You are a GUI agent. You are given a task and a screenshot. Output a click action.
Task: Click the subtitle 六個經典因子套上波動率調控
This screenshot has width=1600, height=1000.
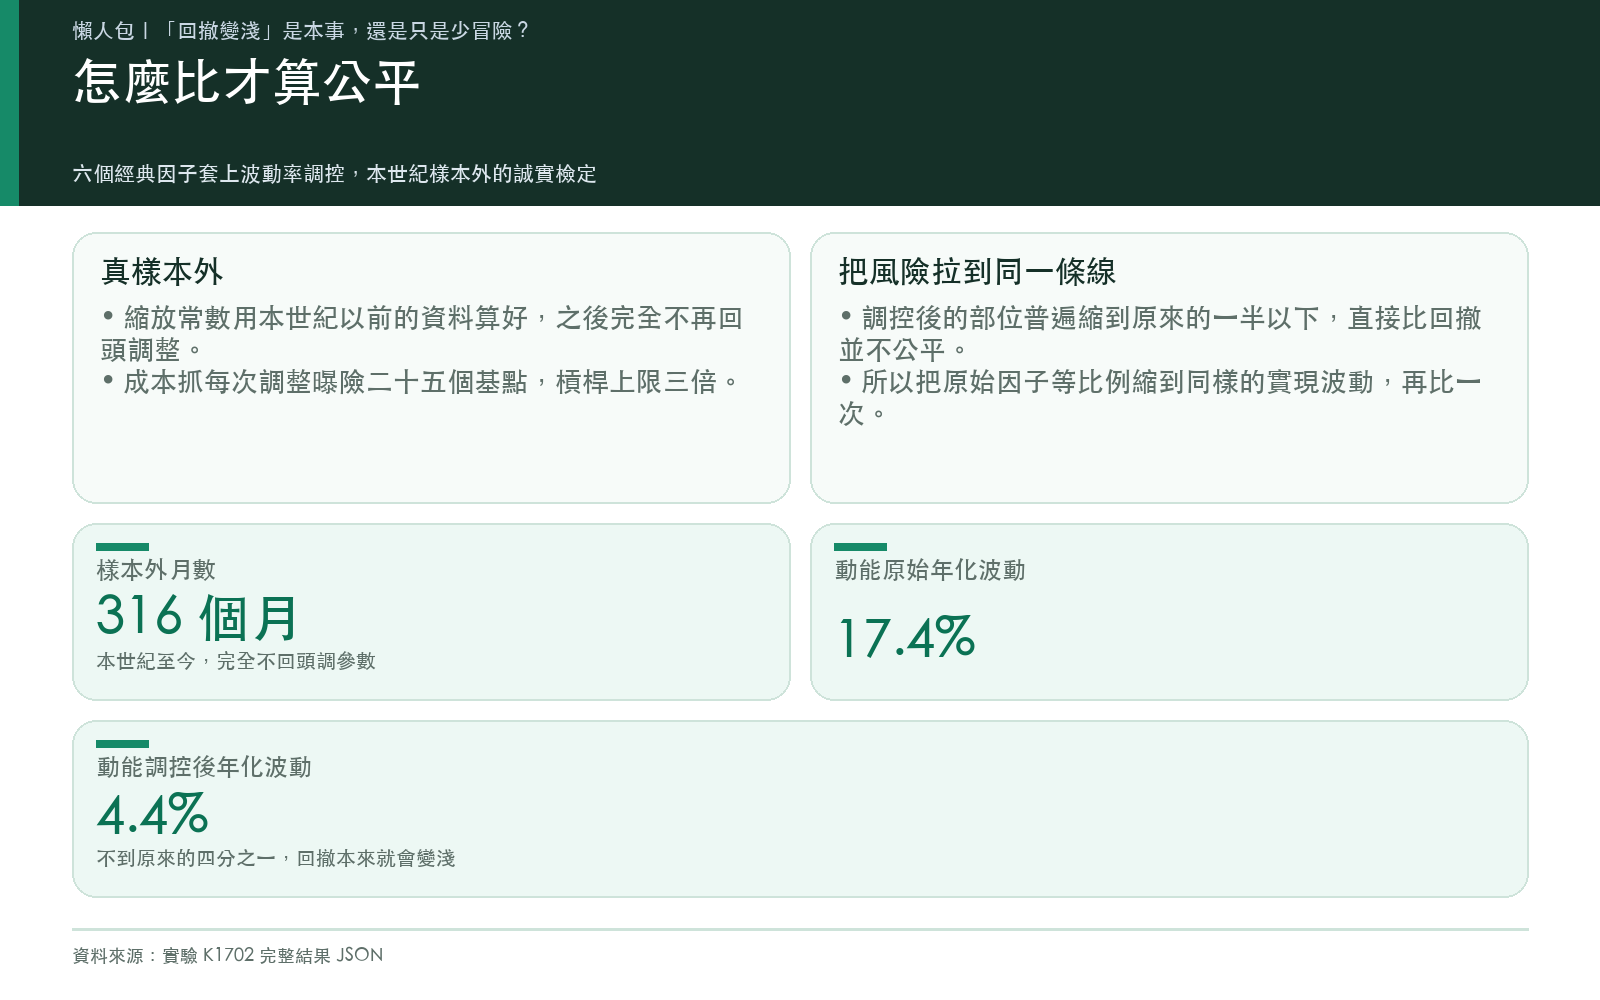coord(334,174)
